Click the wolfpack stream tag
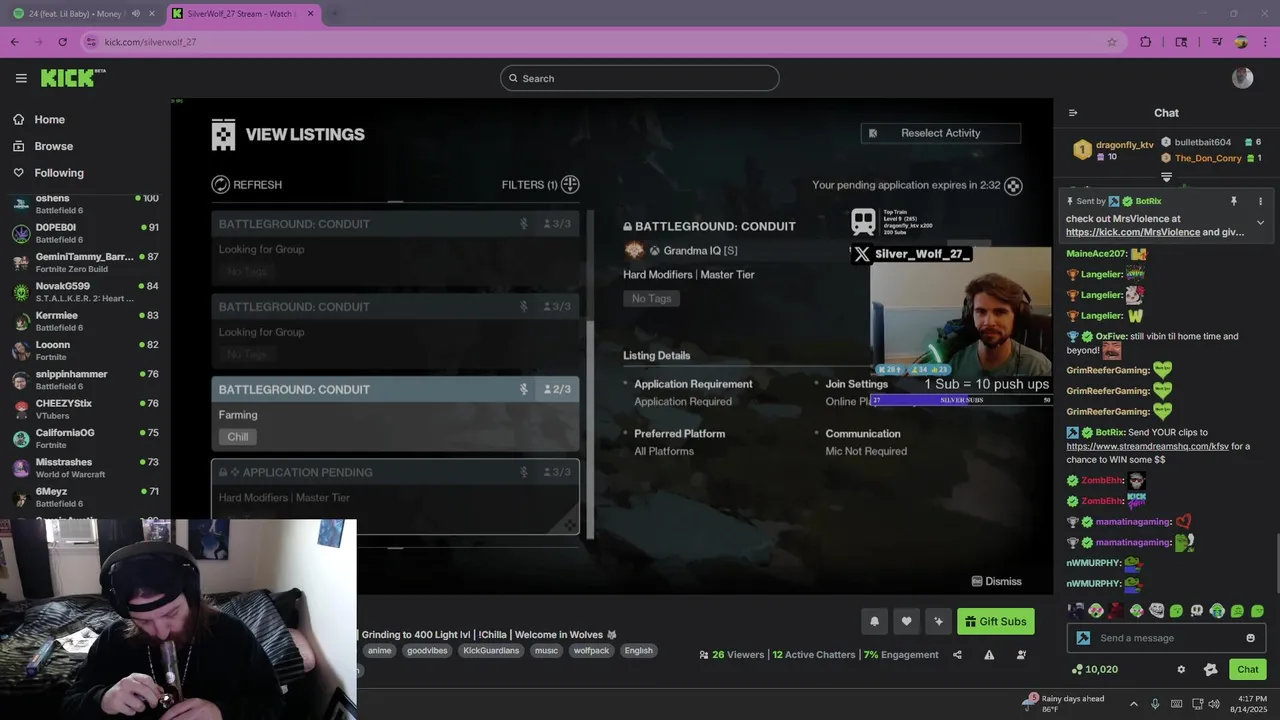Screen dimensions: 1280x720 [591, 650]
